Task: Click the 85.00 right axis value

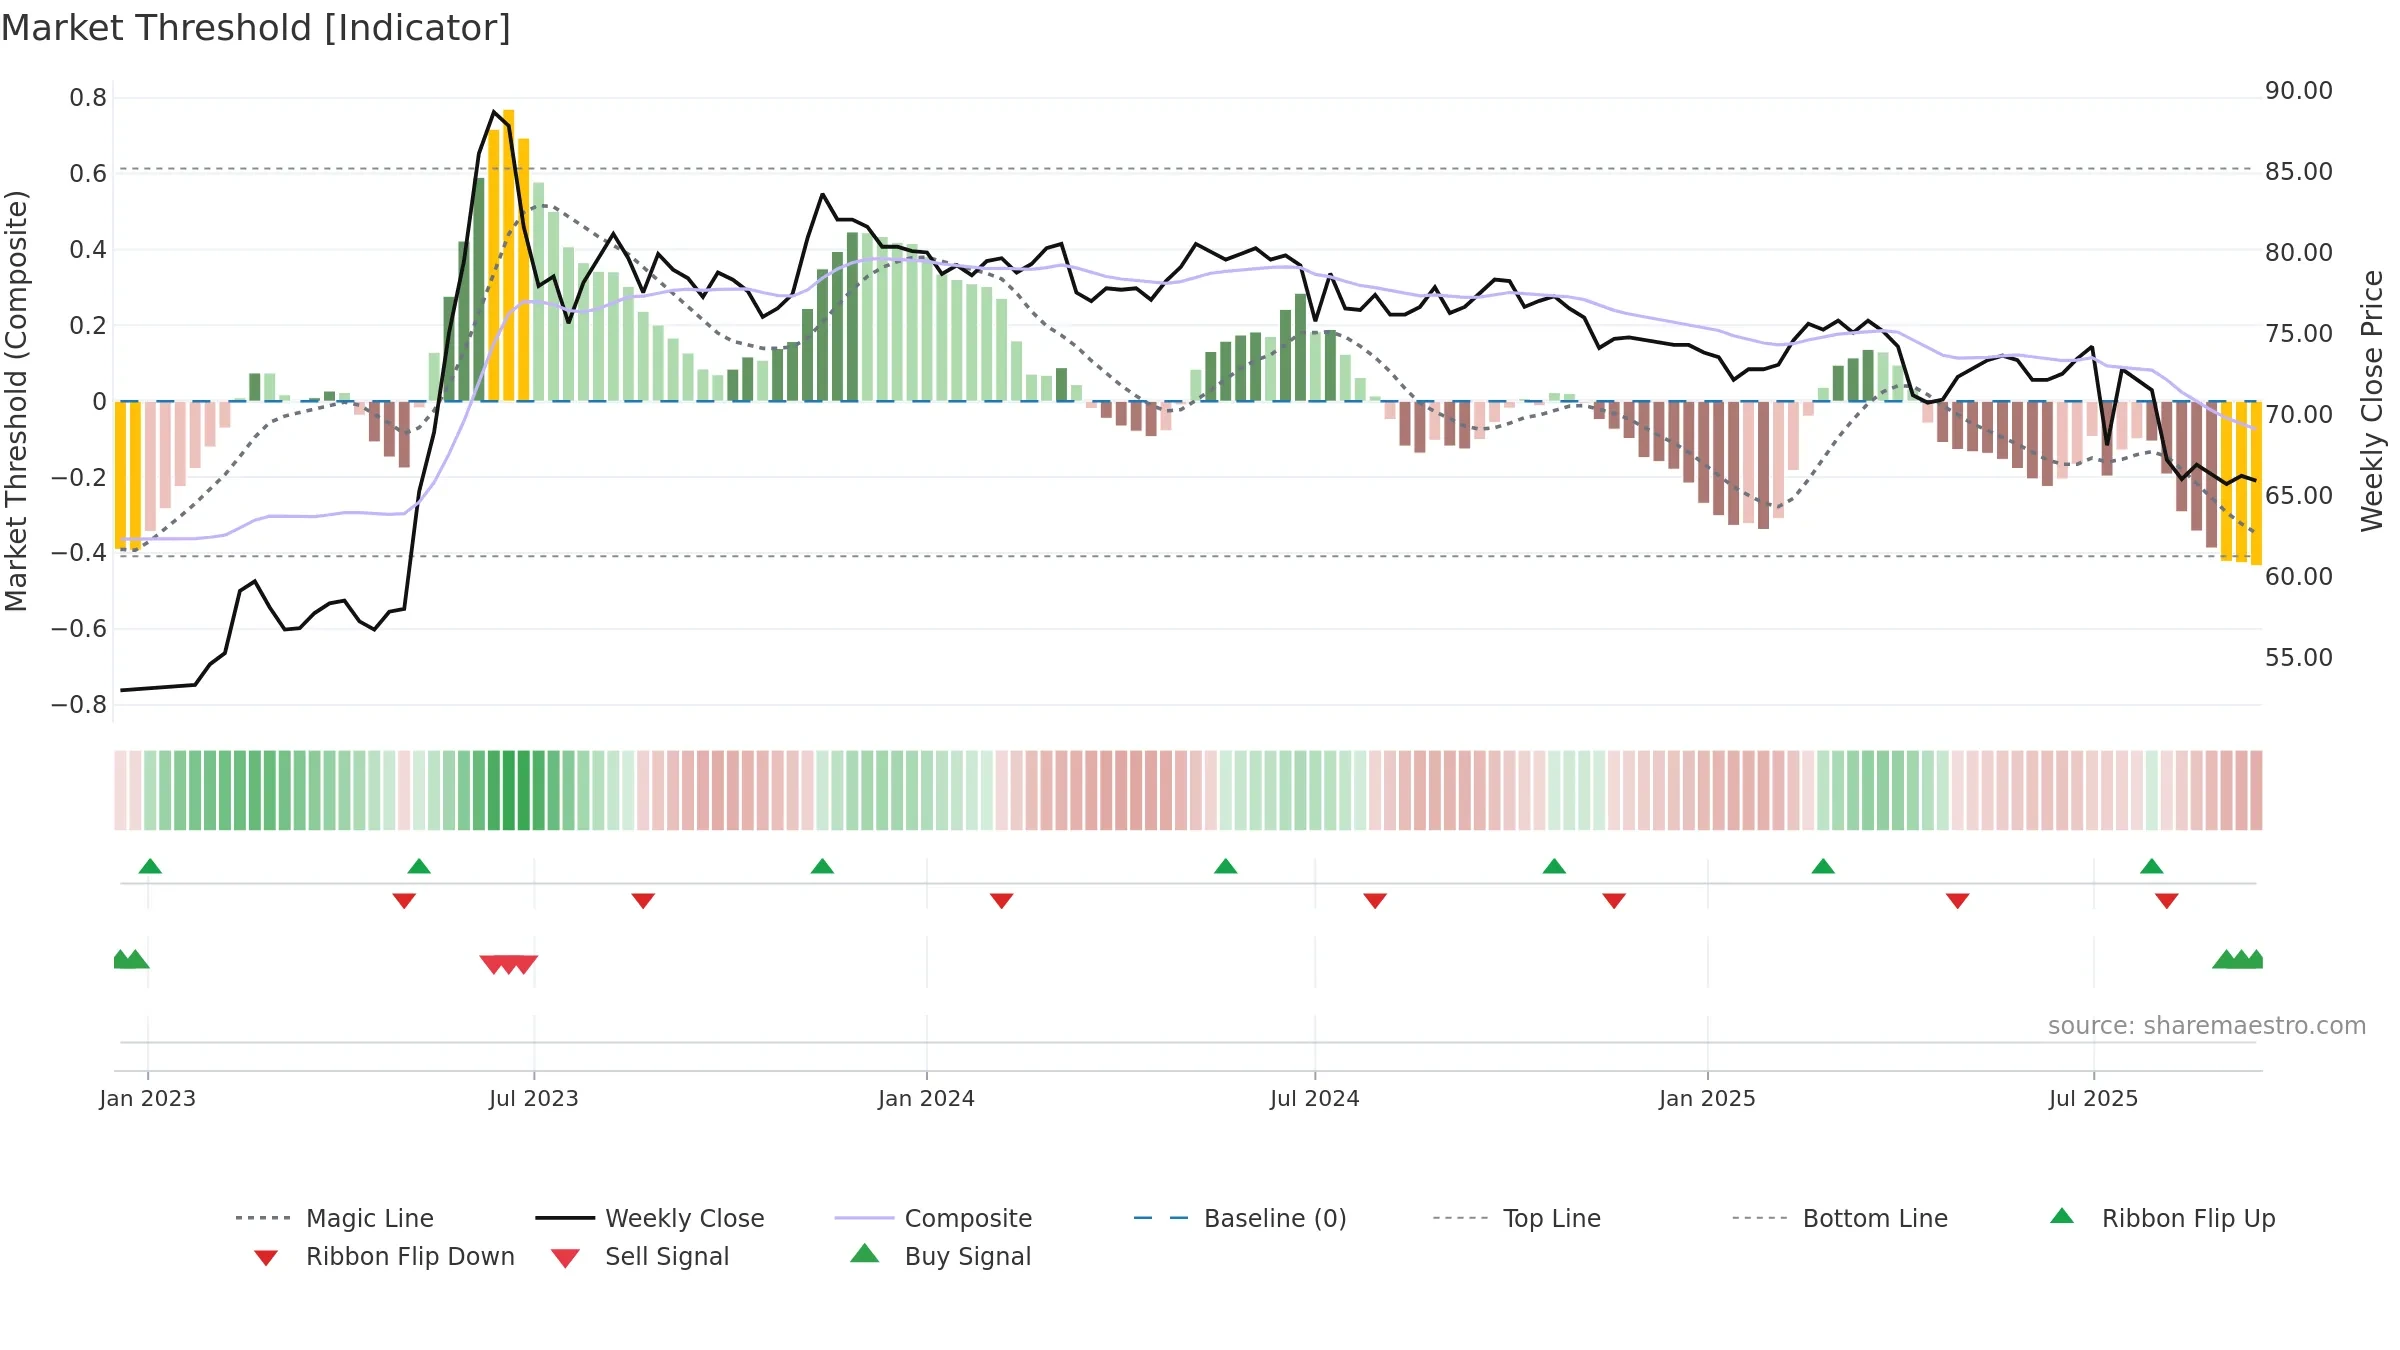Action: [x=2299, y=172]
